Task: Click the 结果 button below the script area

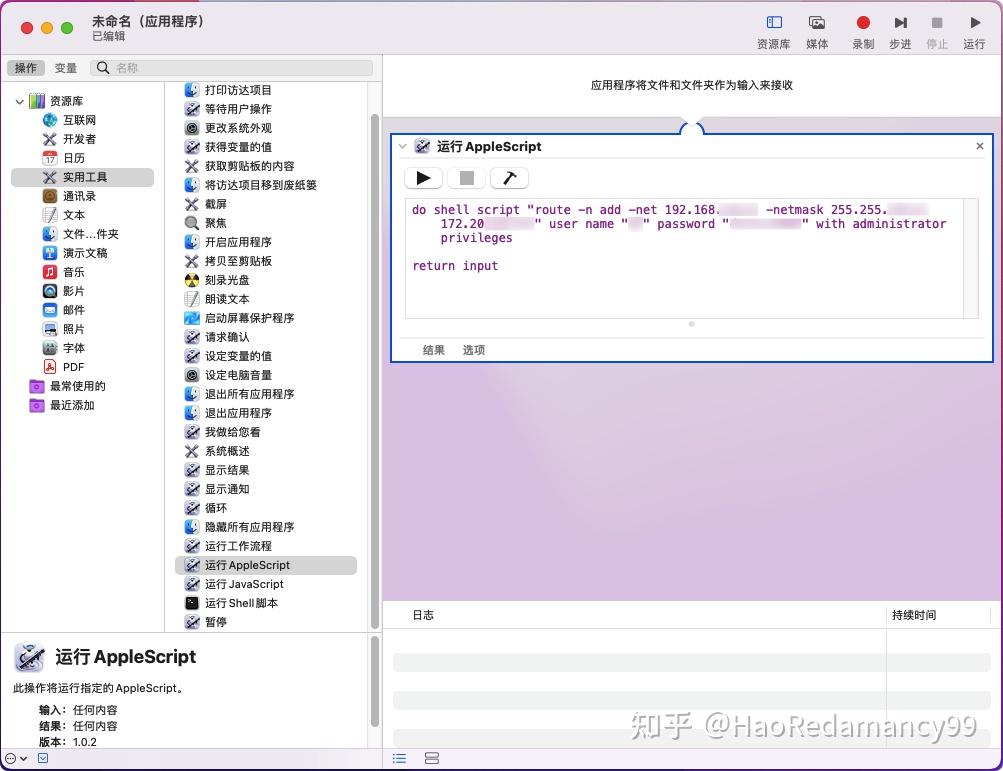Action: click(433, 350)
